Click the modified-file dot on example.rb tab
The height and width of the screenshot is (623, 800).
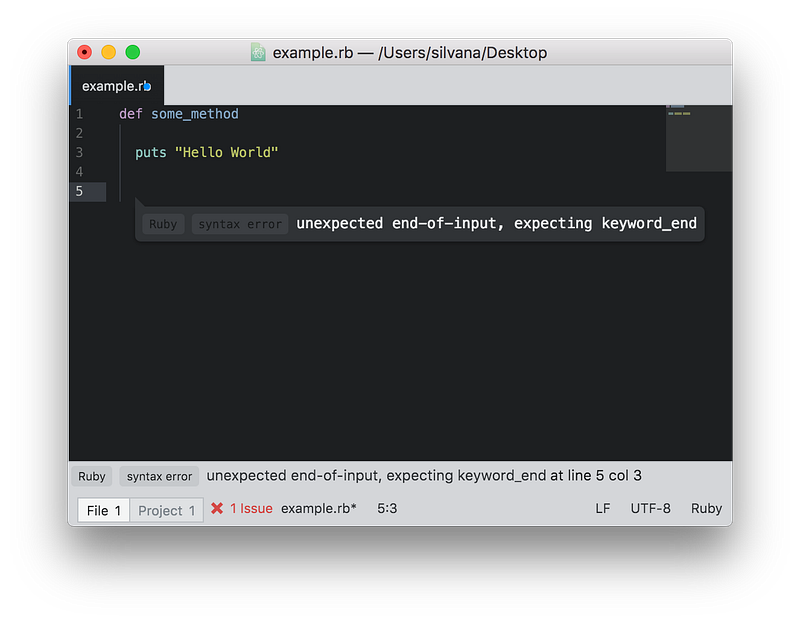click(147, 87)
